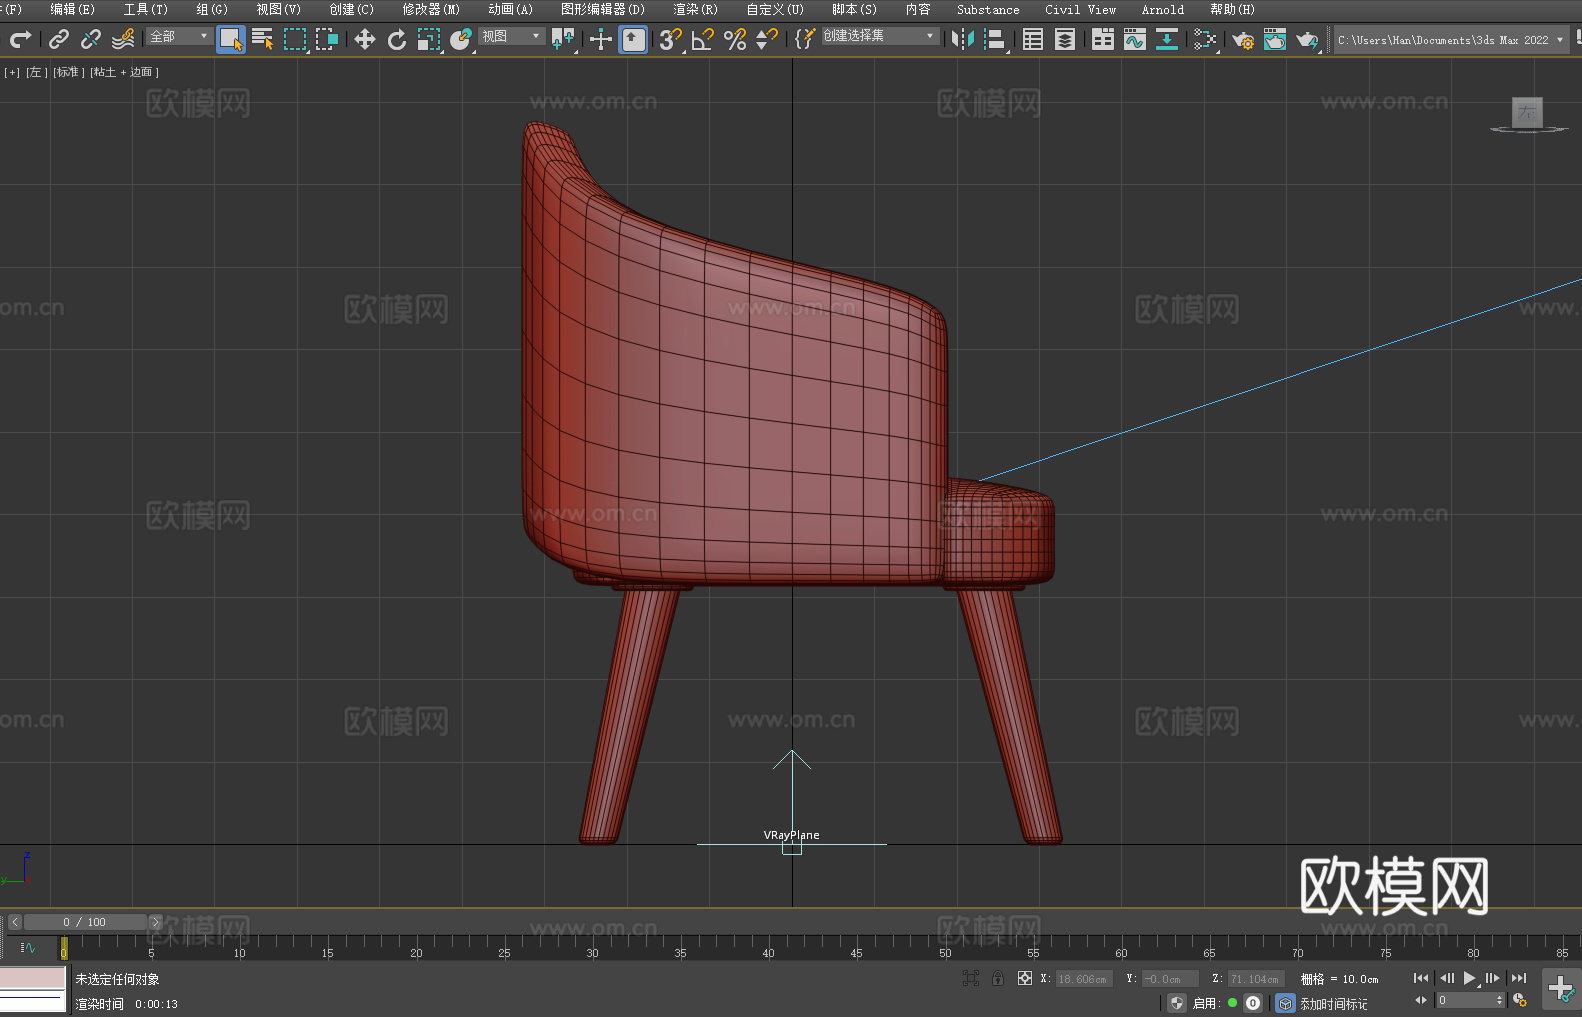This screenshot has width=1582, height=1017.
Task: Open 修改器(M) menu
Action: [431, 9]
